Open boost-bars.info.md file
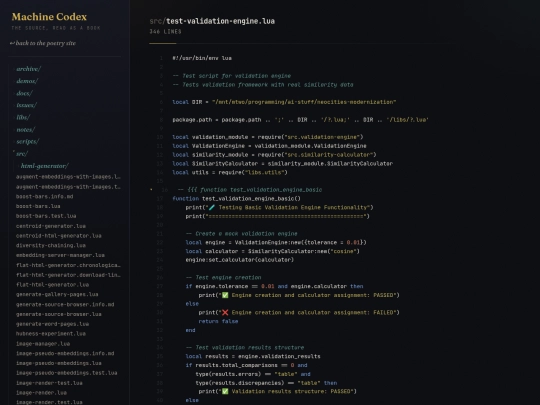The image size is (540, 405). click(44, 196)
